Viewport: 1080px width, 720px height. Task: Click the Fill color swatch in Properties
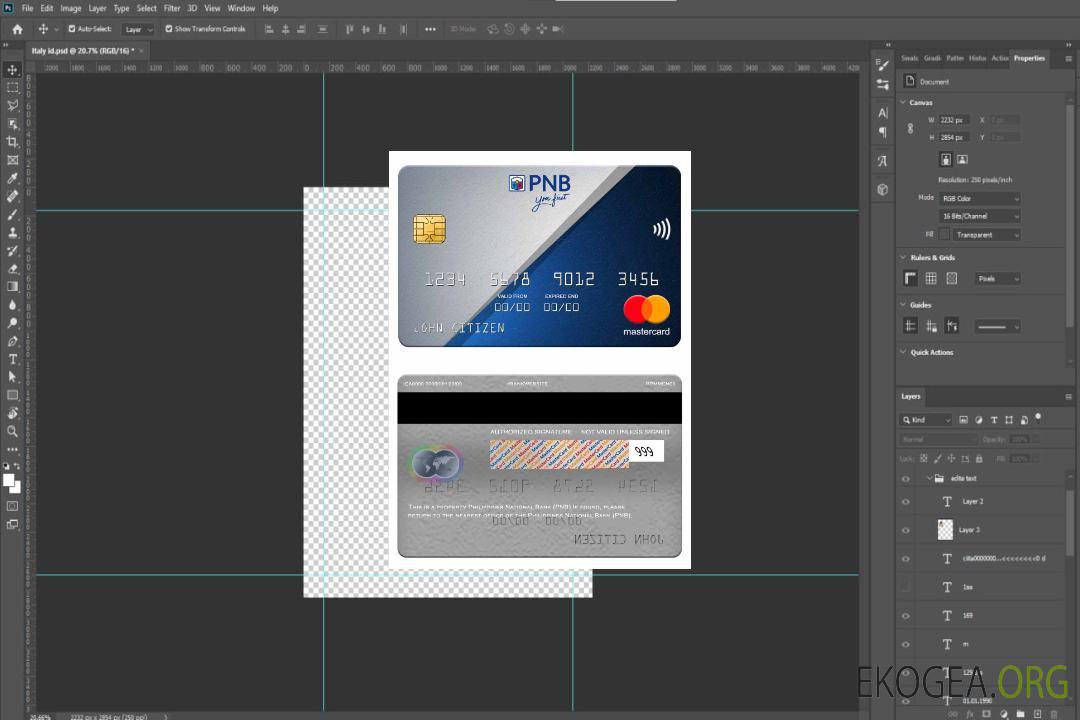tap(944, 235)
